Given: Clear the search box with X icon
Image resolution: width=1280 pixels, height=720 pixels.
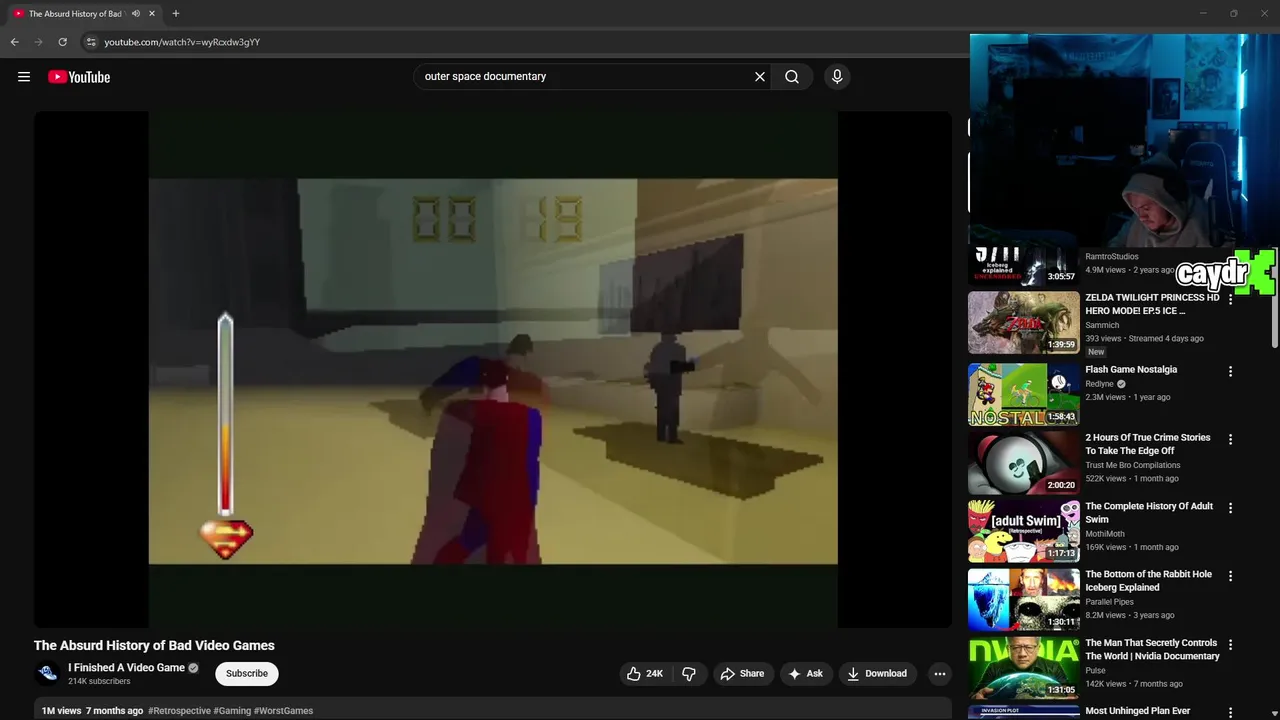Looking at the screenshot, I should pos(760,76).
